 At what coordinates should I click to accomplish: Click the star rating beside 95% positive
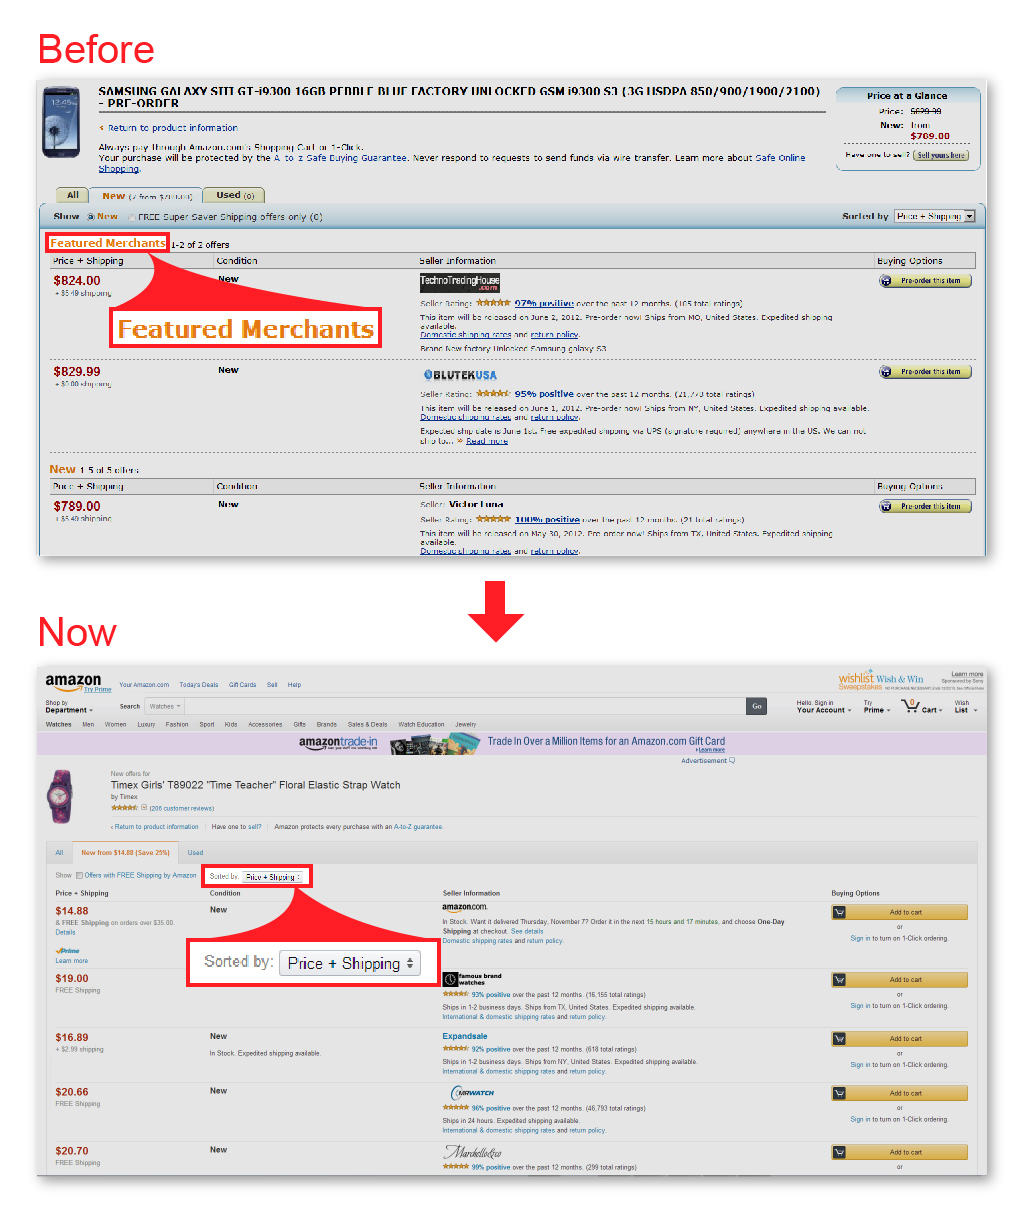click(493, 394)
